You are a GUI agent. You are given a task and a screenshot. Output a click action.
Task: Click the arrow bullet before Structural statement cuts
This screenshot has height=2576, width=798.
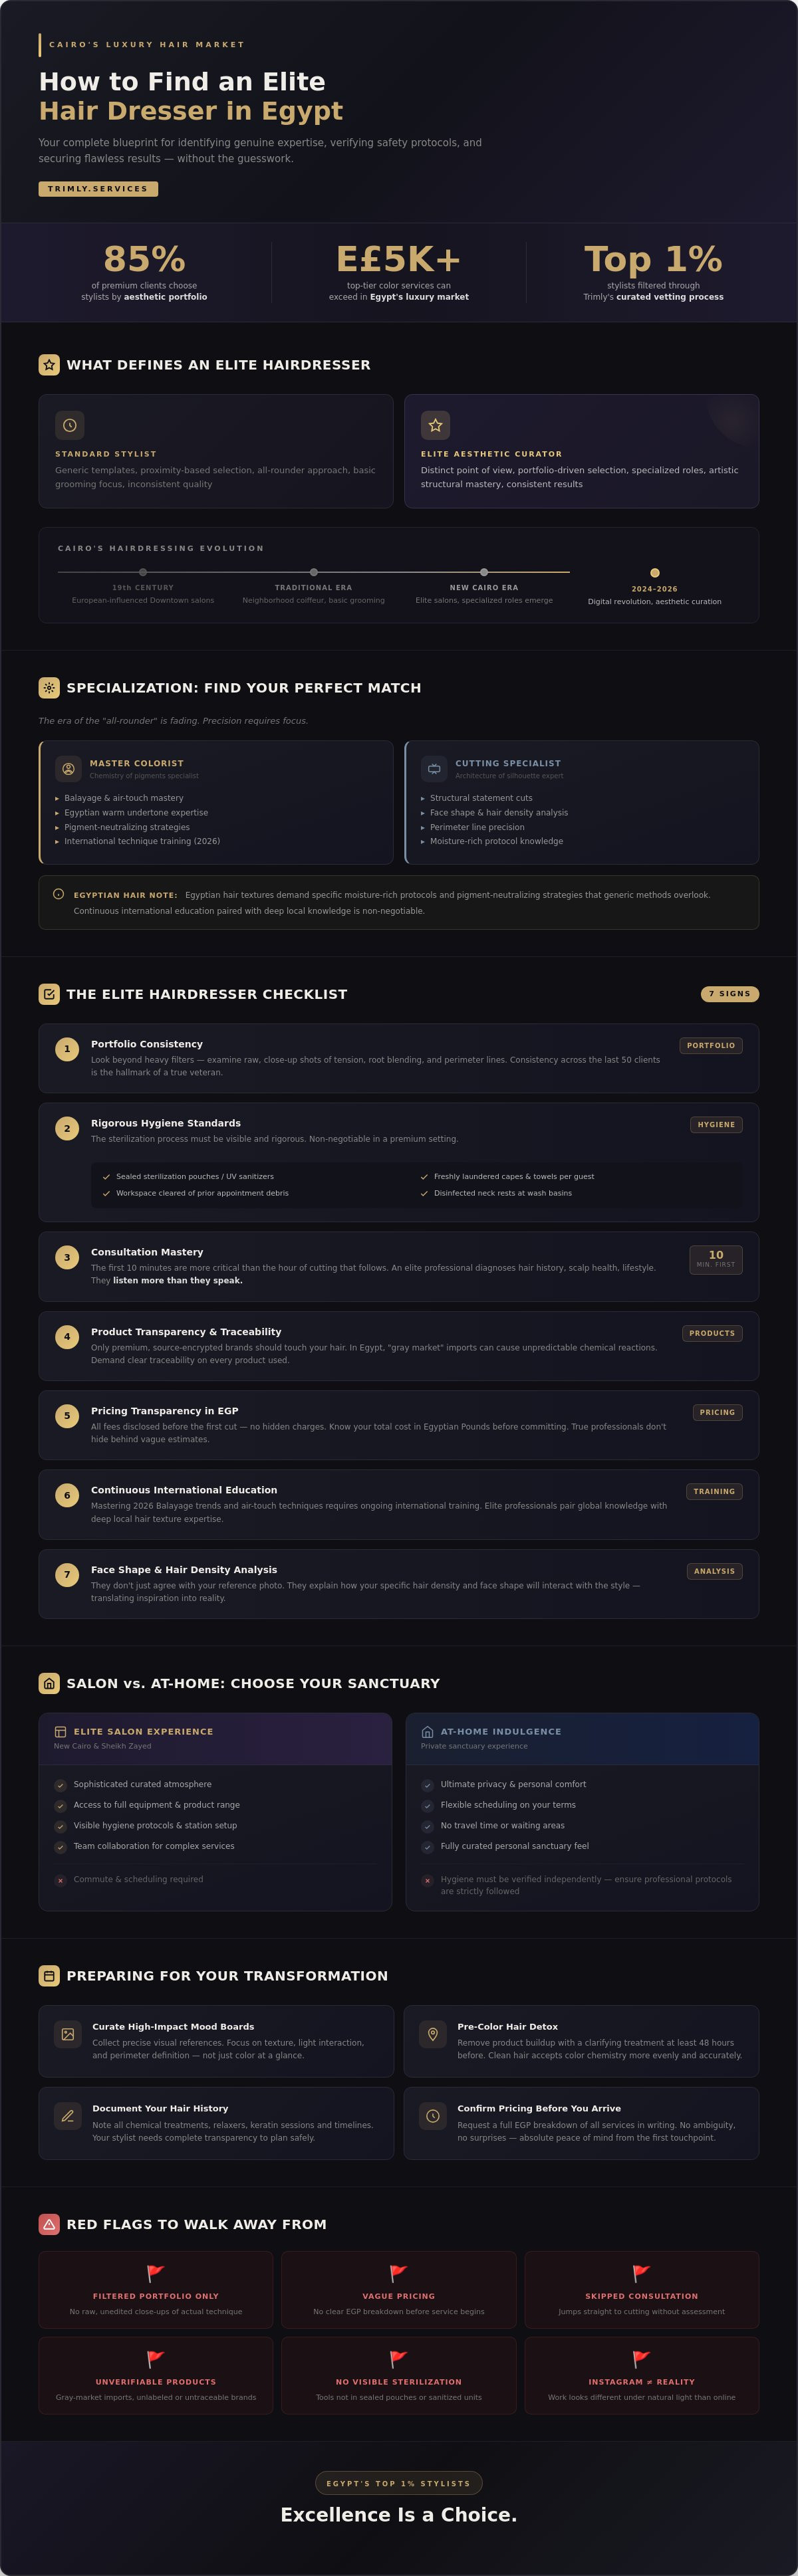click(423, 799)
